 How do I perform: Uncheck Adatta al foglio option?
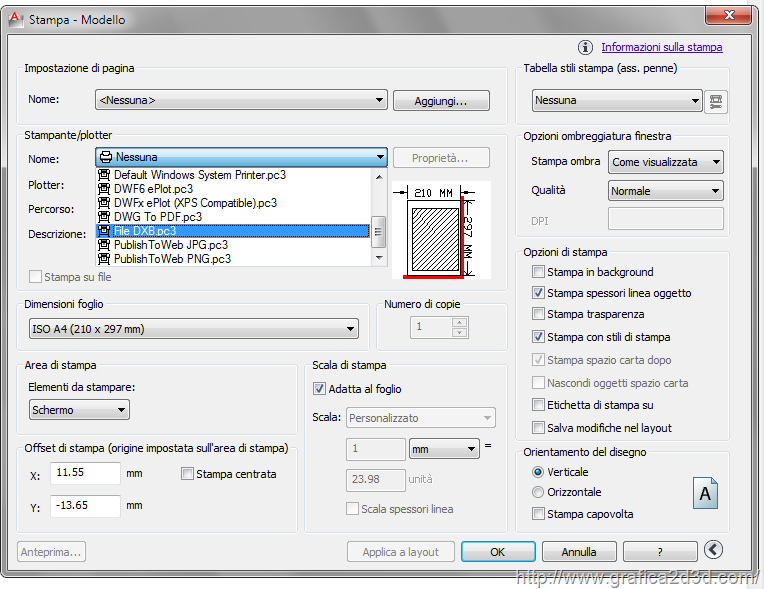click(320, 389)
